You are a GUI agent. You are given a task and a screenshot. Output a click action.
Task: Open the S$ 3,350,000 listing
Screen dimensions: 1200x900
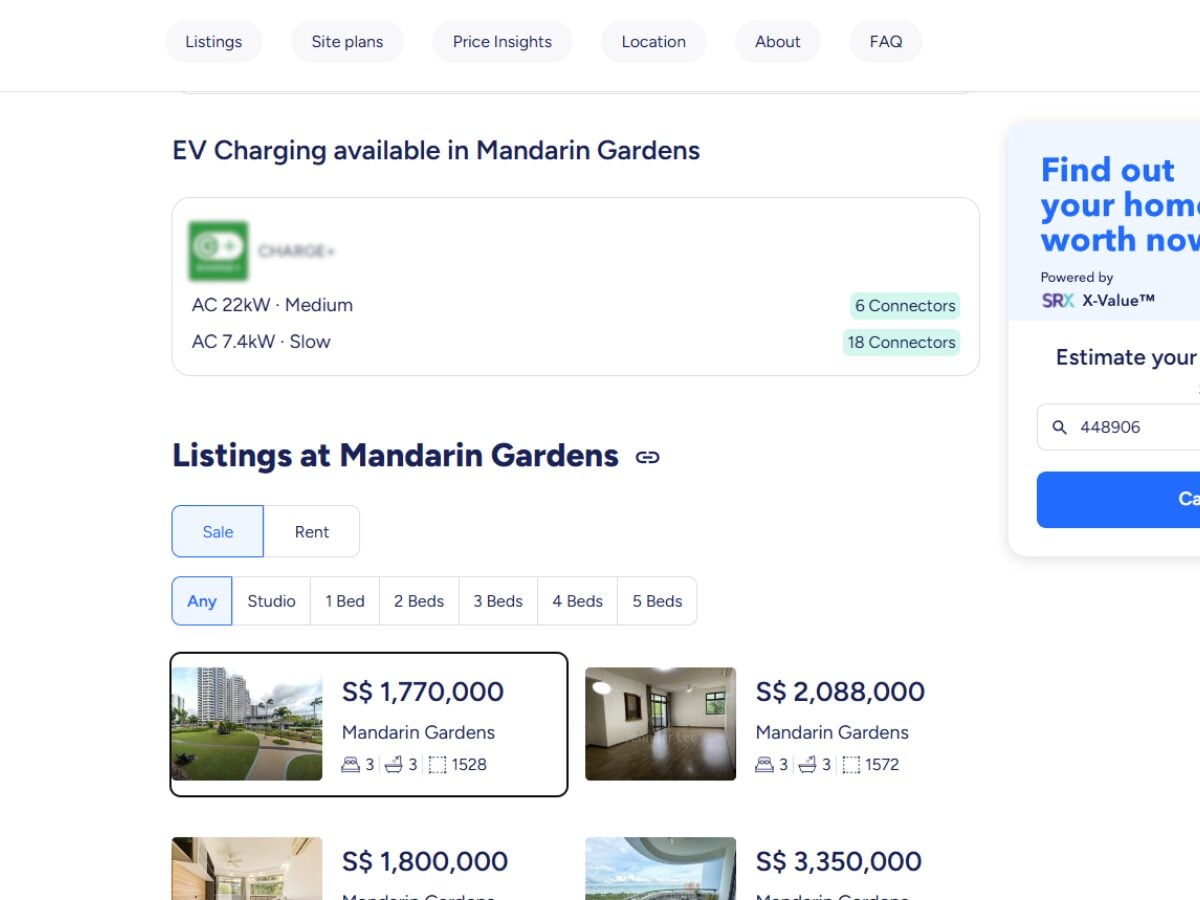tap(782, 868)
